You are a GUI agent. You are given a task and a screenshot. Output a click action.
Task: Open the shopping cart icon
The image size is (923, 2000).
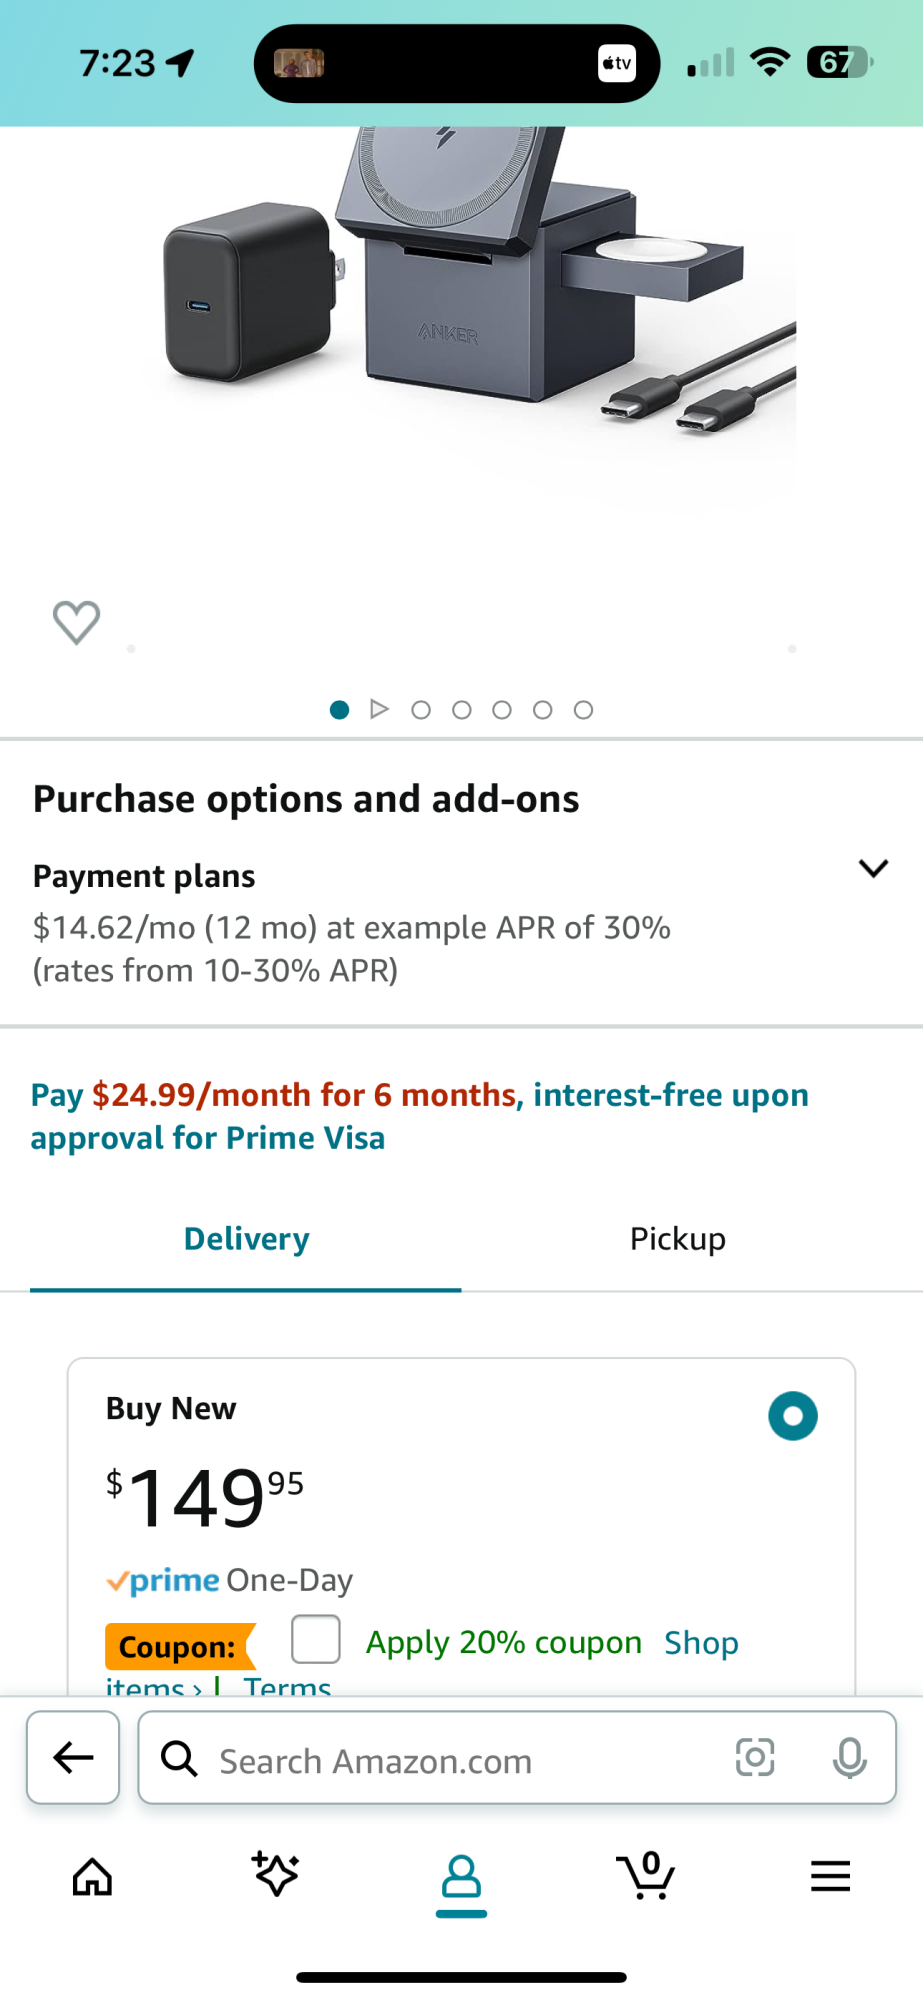(x=646, y=1875)
